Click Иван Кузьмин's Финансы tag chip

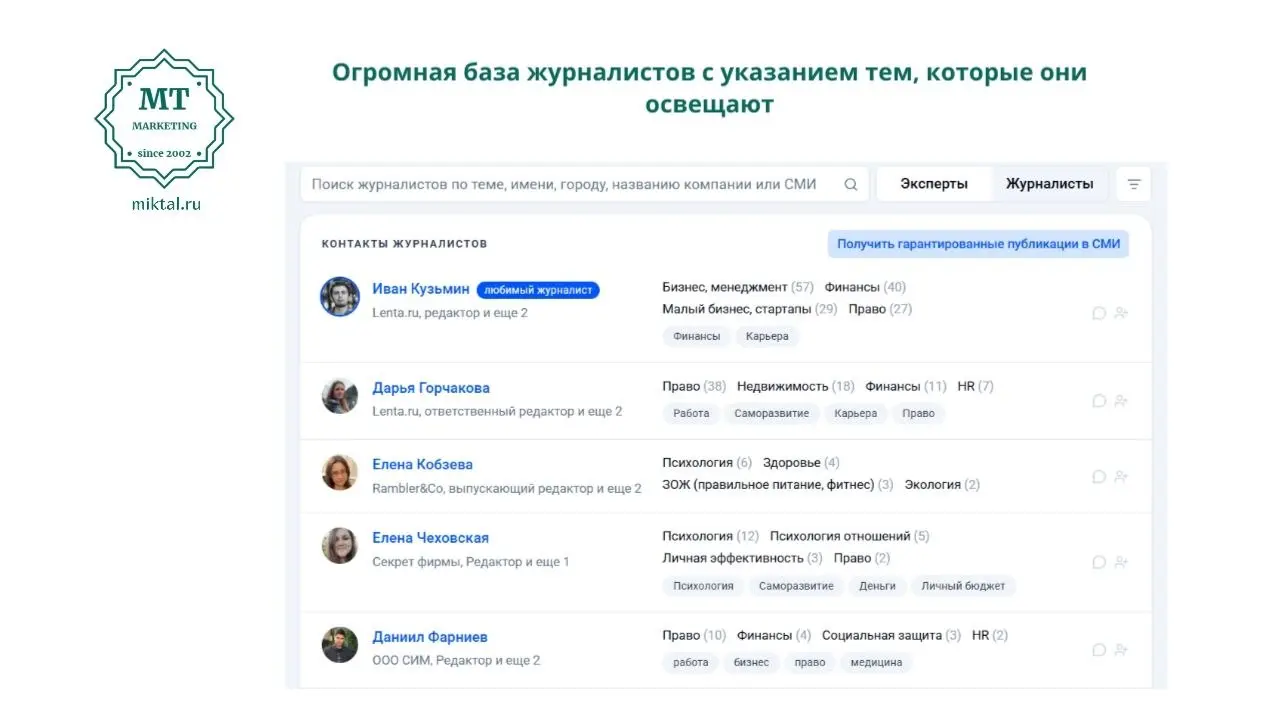(697, 336)
